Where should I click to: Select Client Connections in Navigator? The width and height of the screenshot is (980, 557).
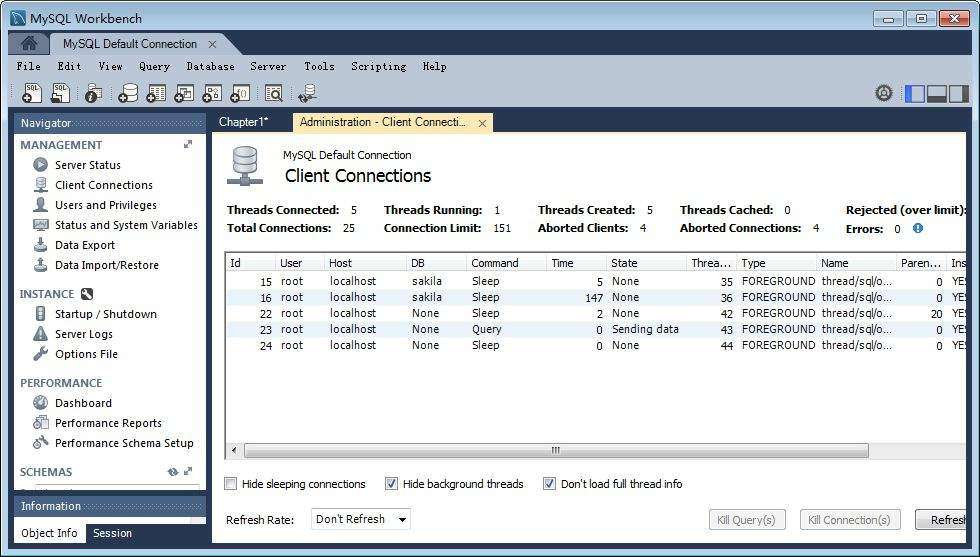(104, 185)
